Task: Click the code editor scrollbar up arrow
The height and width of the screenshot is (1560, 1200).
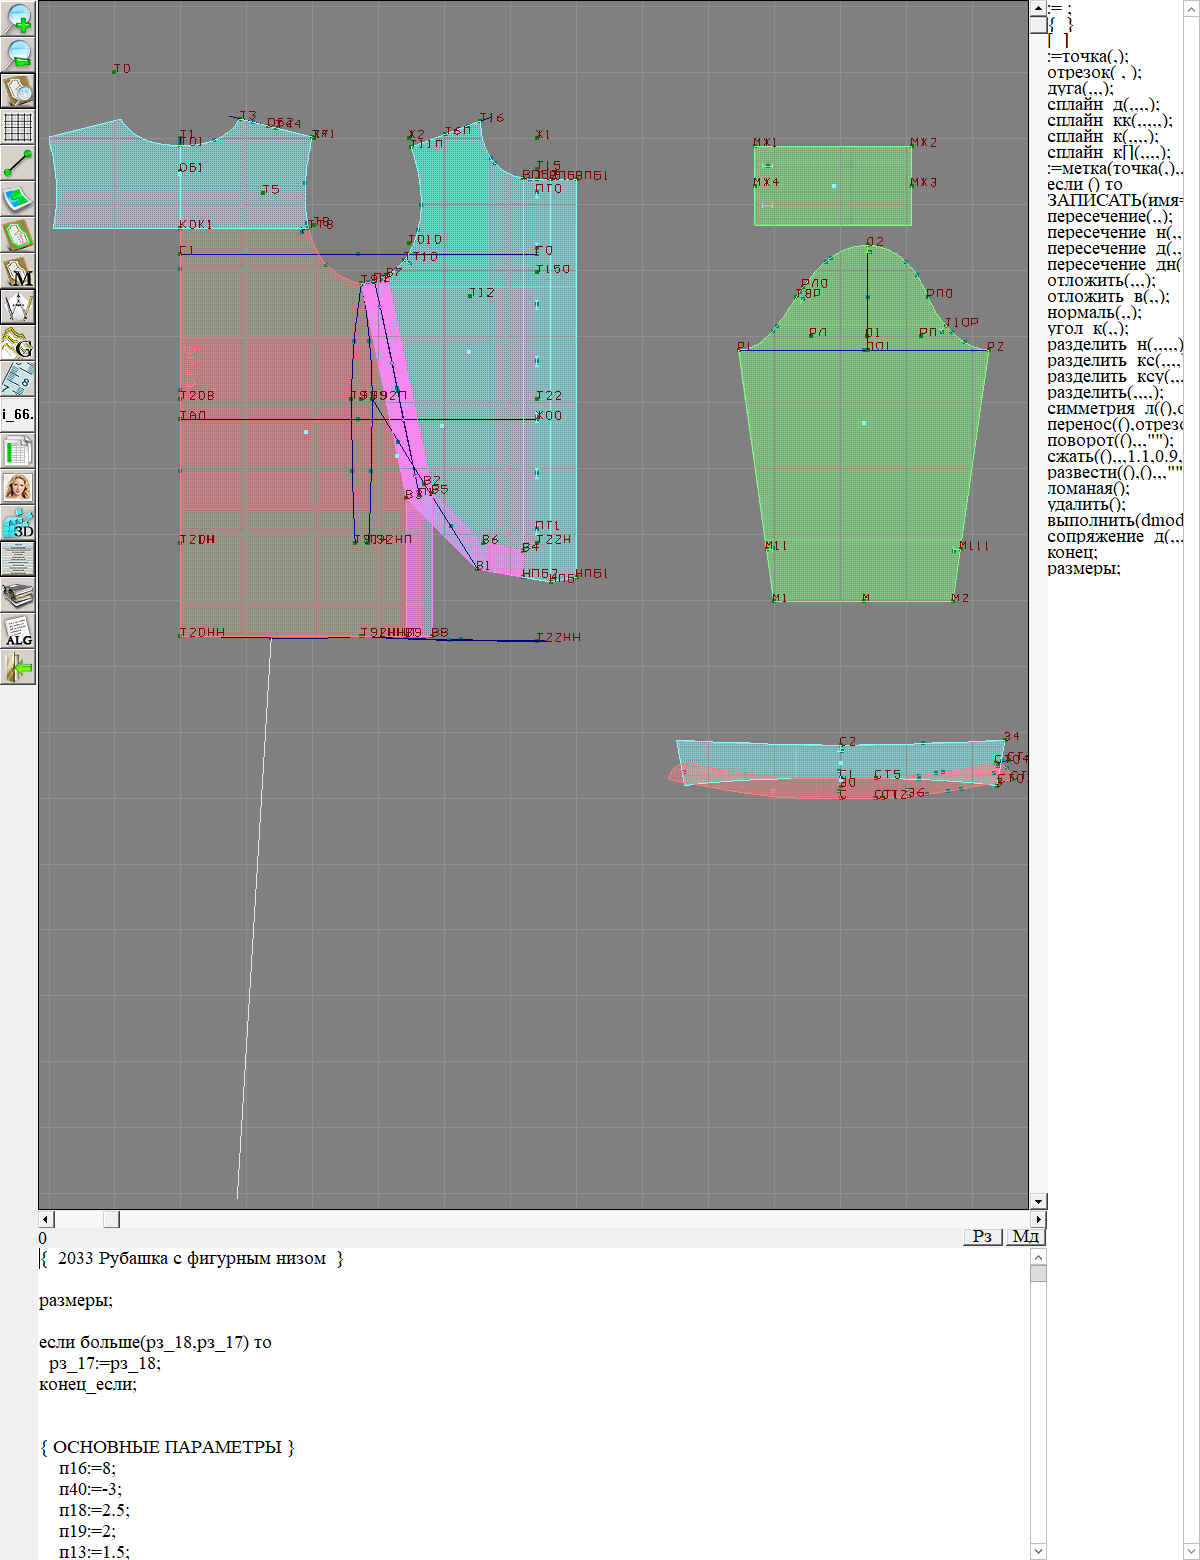Action: pos(1038,1257)
